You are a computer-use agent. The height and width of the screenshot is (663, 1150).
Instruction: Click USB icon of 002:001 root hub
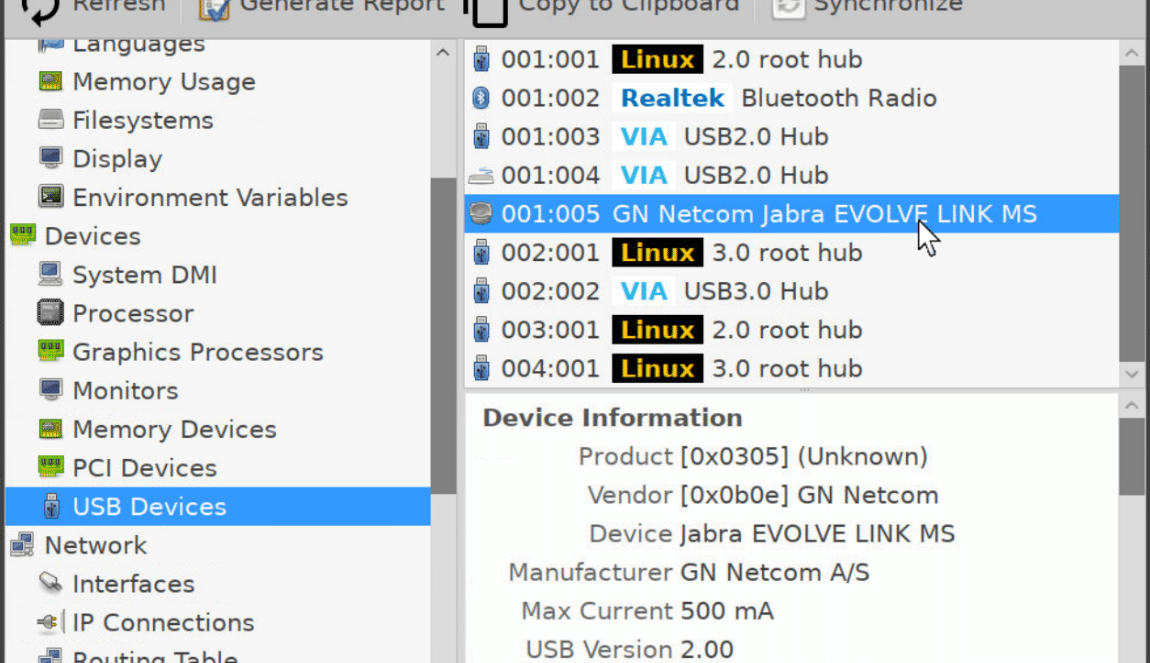[481, 252]
